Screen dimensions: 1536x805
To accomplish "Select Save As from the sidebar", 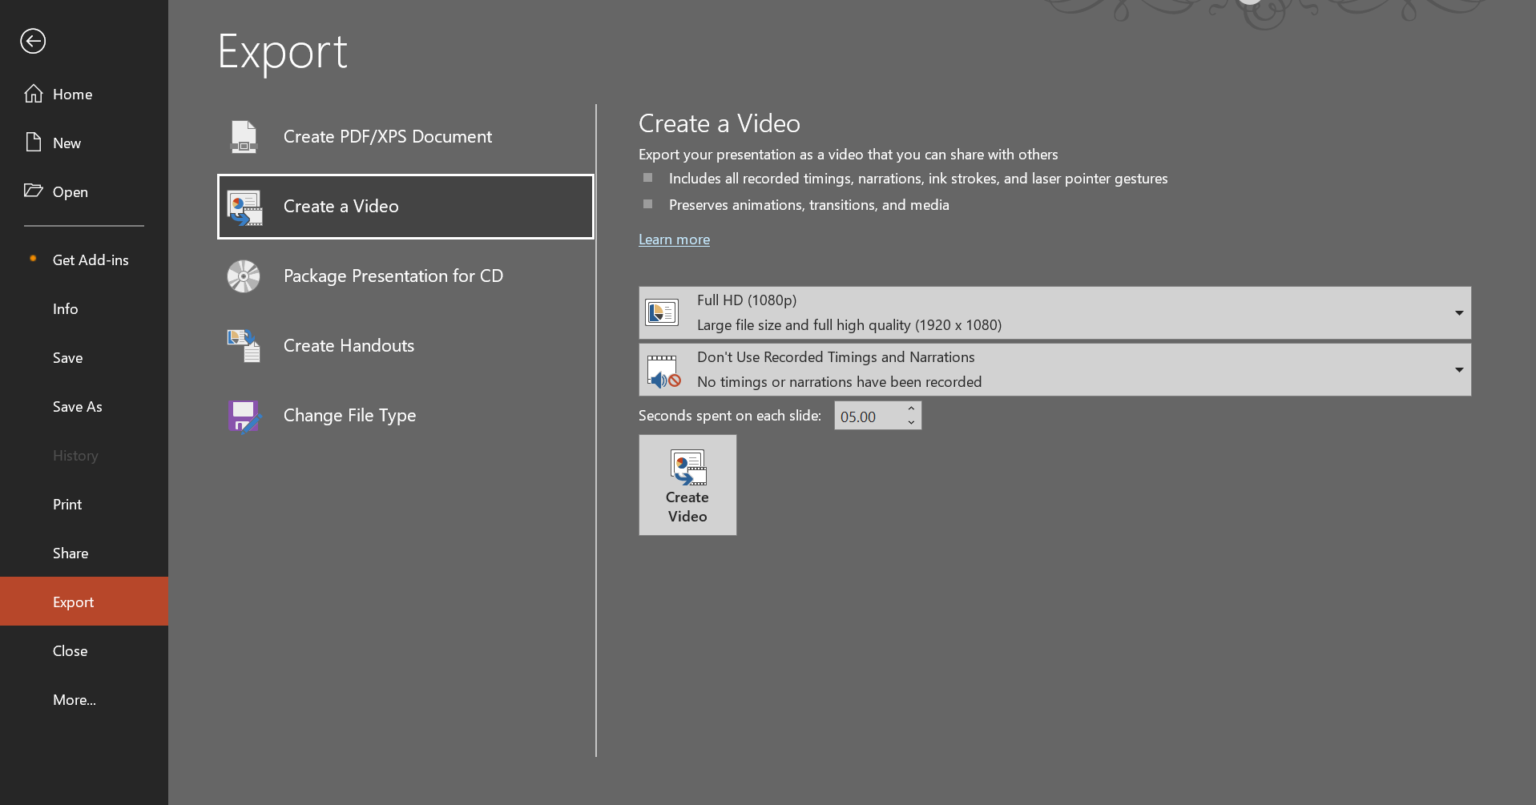I will (77, 406).
